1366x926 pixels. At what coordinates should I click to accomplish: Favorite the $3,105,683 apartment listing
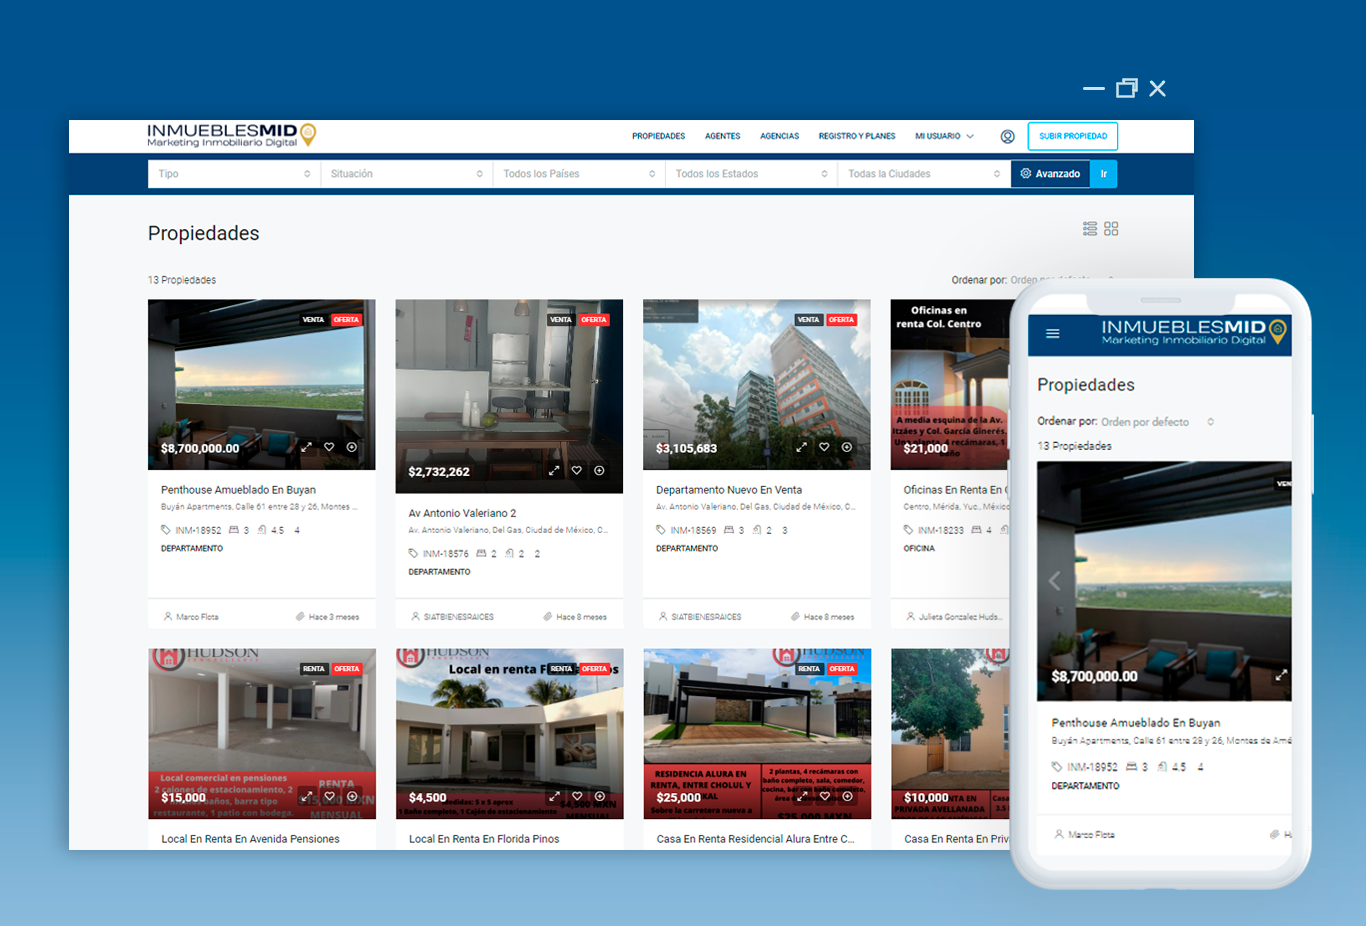824,447
